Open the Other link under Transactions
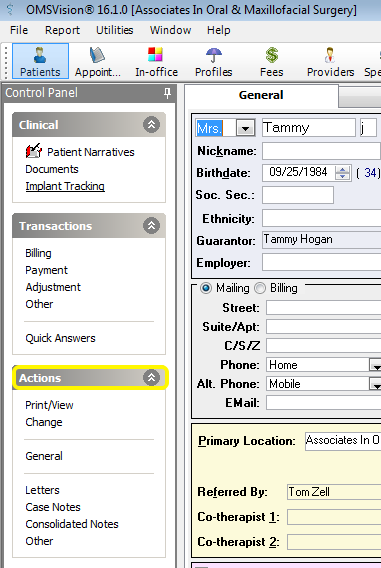Screen dimensions: 381x568 (x=39, y=304)
